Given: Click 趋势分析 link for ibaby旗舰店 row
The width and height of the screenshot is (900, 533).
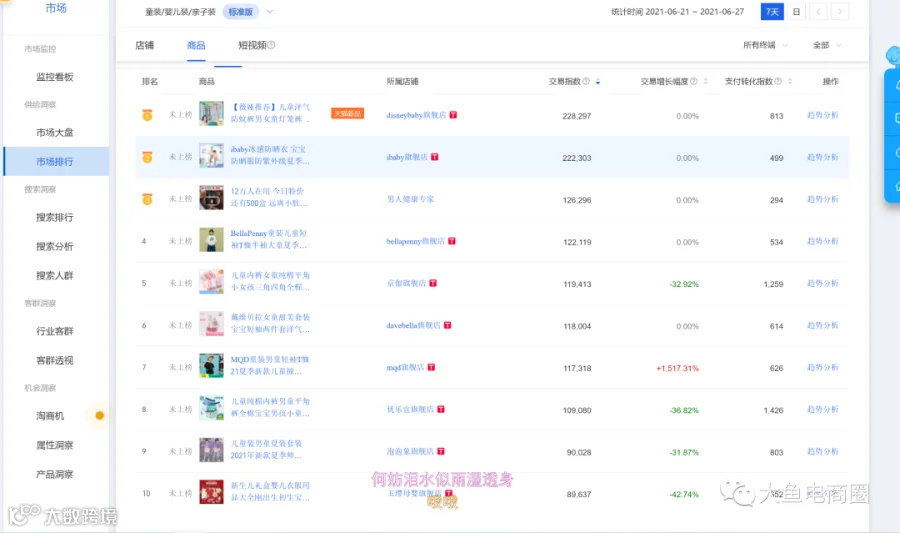Looking at the screenshot, I should point(823,157).
